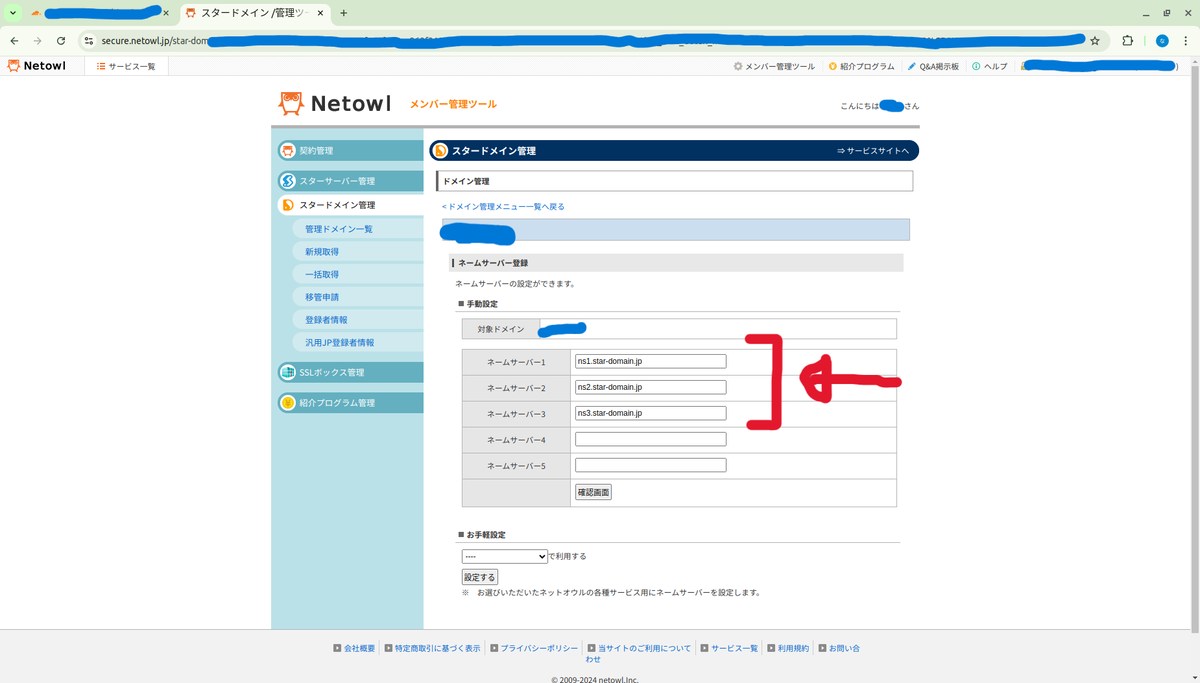The height and width of the screenshot is (683, 1200).
Task: Open the お手軽設定 service dropdown
Action: (x=504, y=556)
